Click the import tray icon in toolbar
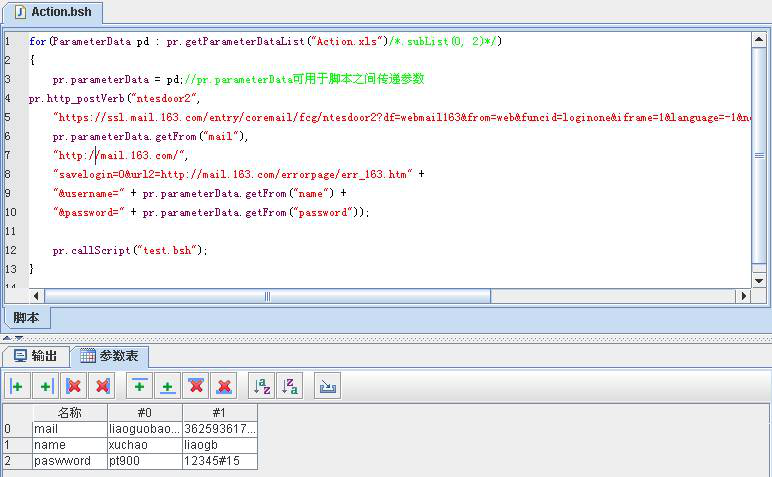The image size is (772, 477). (x=327, y=386)
